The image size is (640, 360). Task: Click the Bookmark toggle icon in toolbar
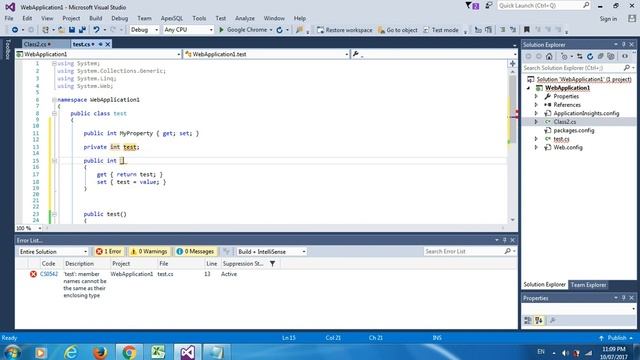pyautogui.click(x=527, y=30)
